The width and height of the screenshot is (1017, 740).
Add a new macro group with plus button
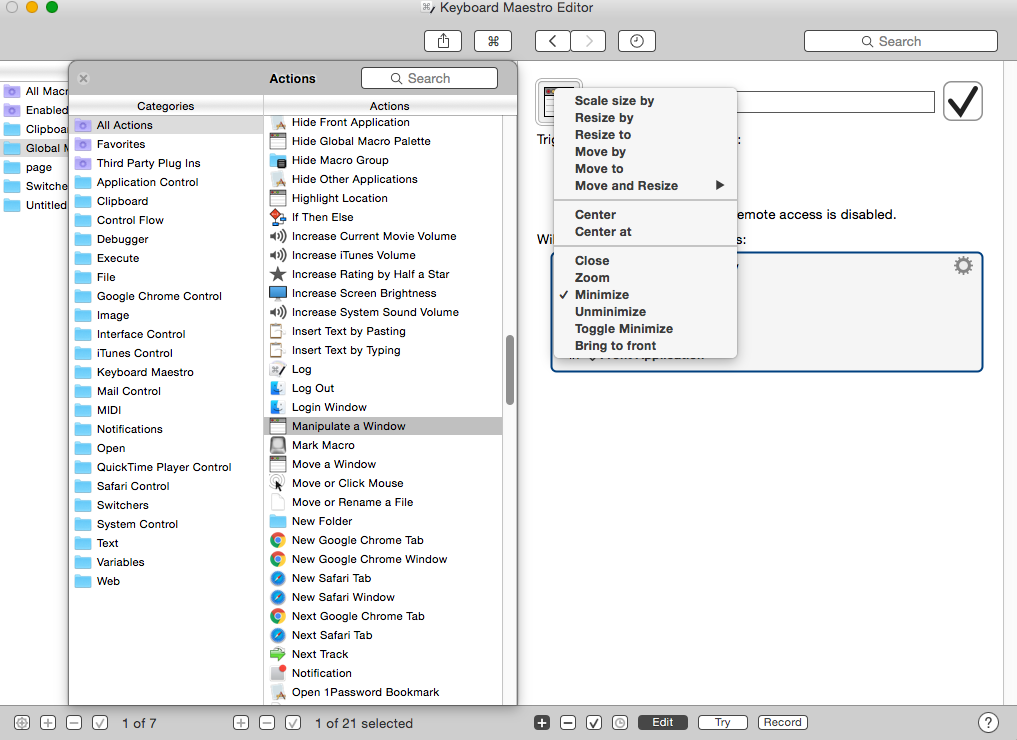48,722
